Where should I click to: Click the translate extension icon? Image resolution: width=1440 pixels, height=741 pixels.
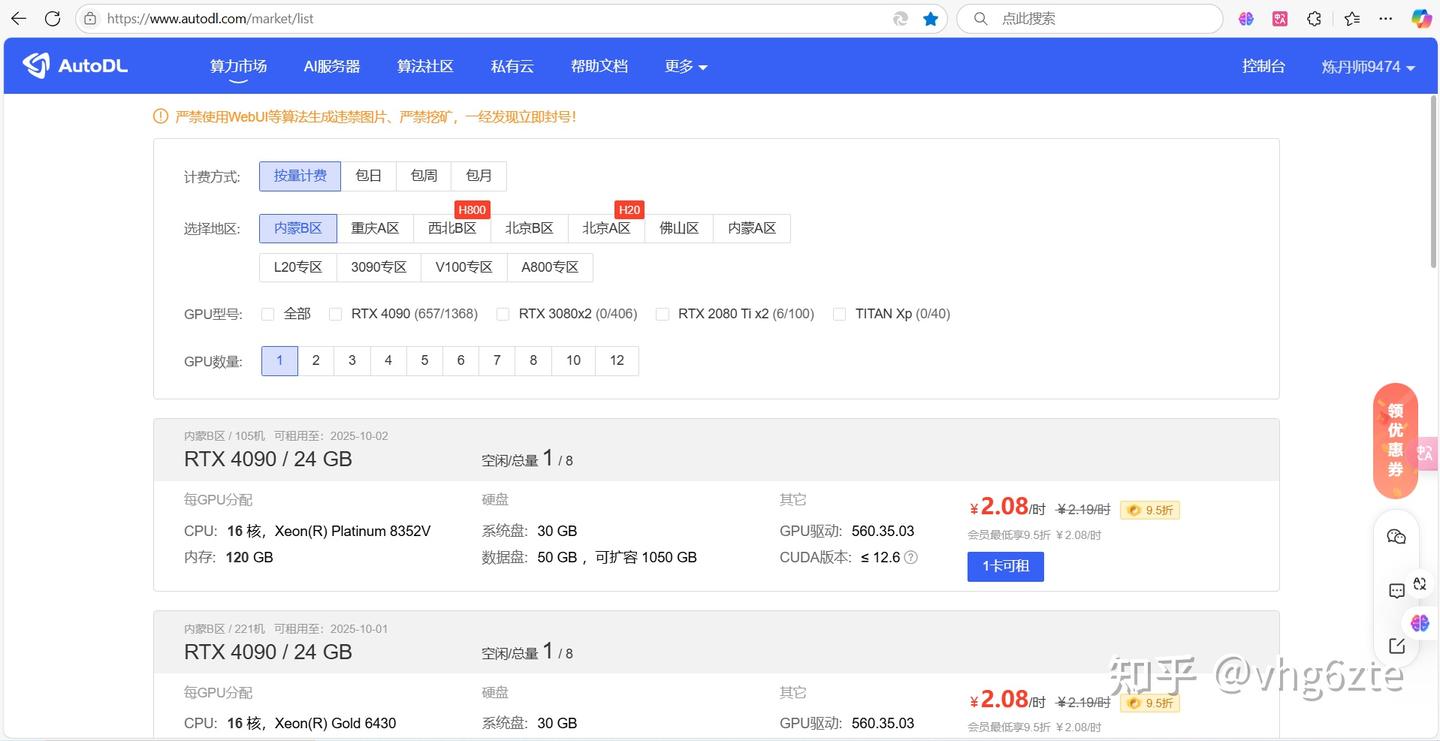pos(1281,18)
